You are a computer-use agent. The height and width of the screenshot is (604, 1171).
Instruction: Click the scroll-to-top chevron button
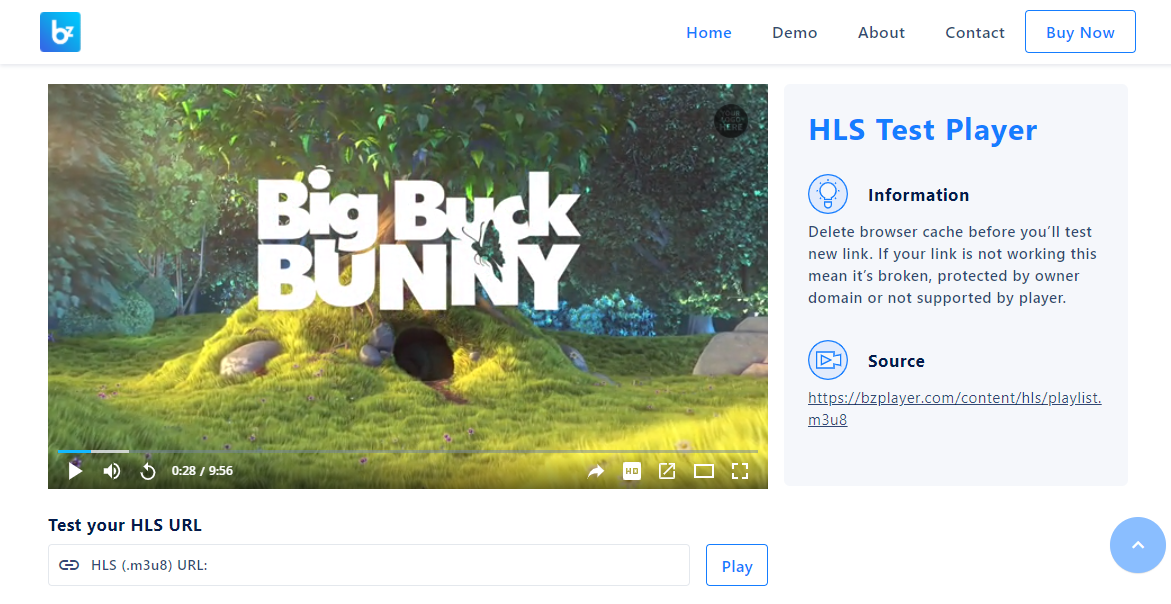[1137, 545]
